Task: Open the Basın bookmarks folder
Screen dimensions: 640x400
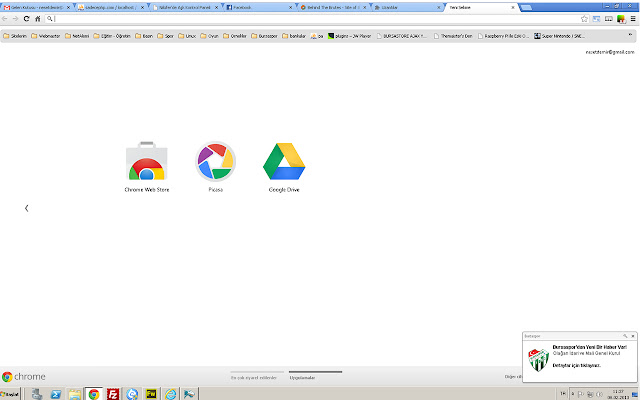Action: coord(144,36)
